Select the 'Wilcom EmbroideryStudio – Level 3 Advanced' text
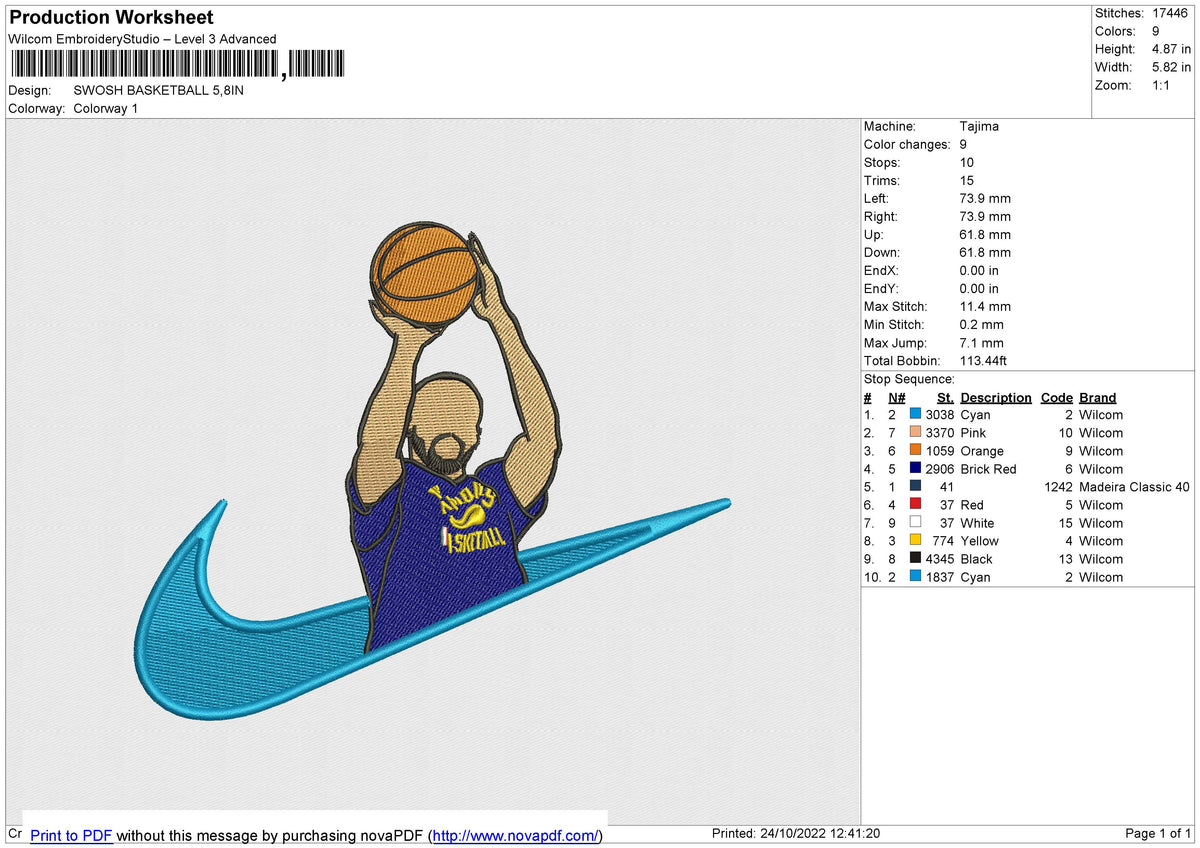1200x848 pixels. [x=142, y=39]
